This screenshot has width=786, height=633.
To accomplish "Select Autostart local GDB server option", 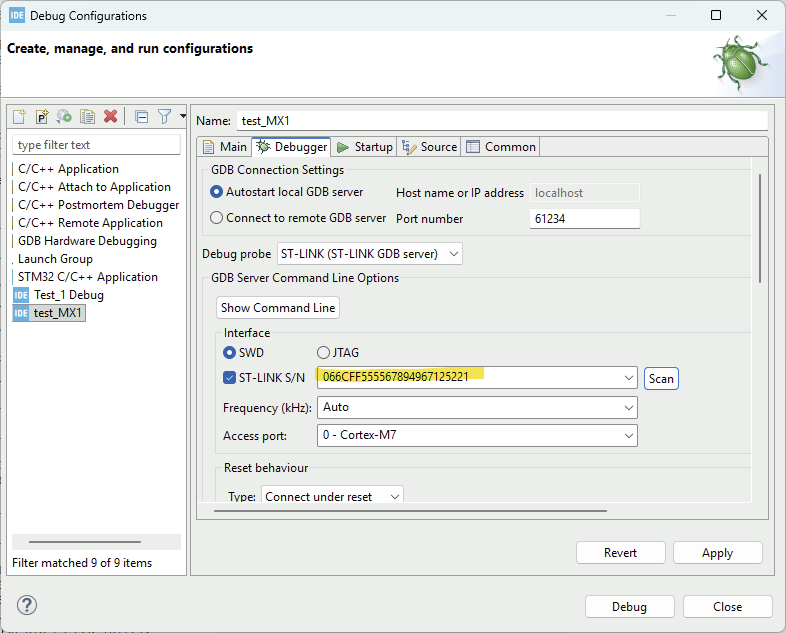I will (217, 192).
